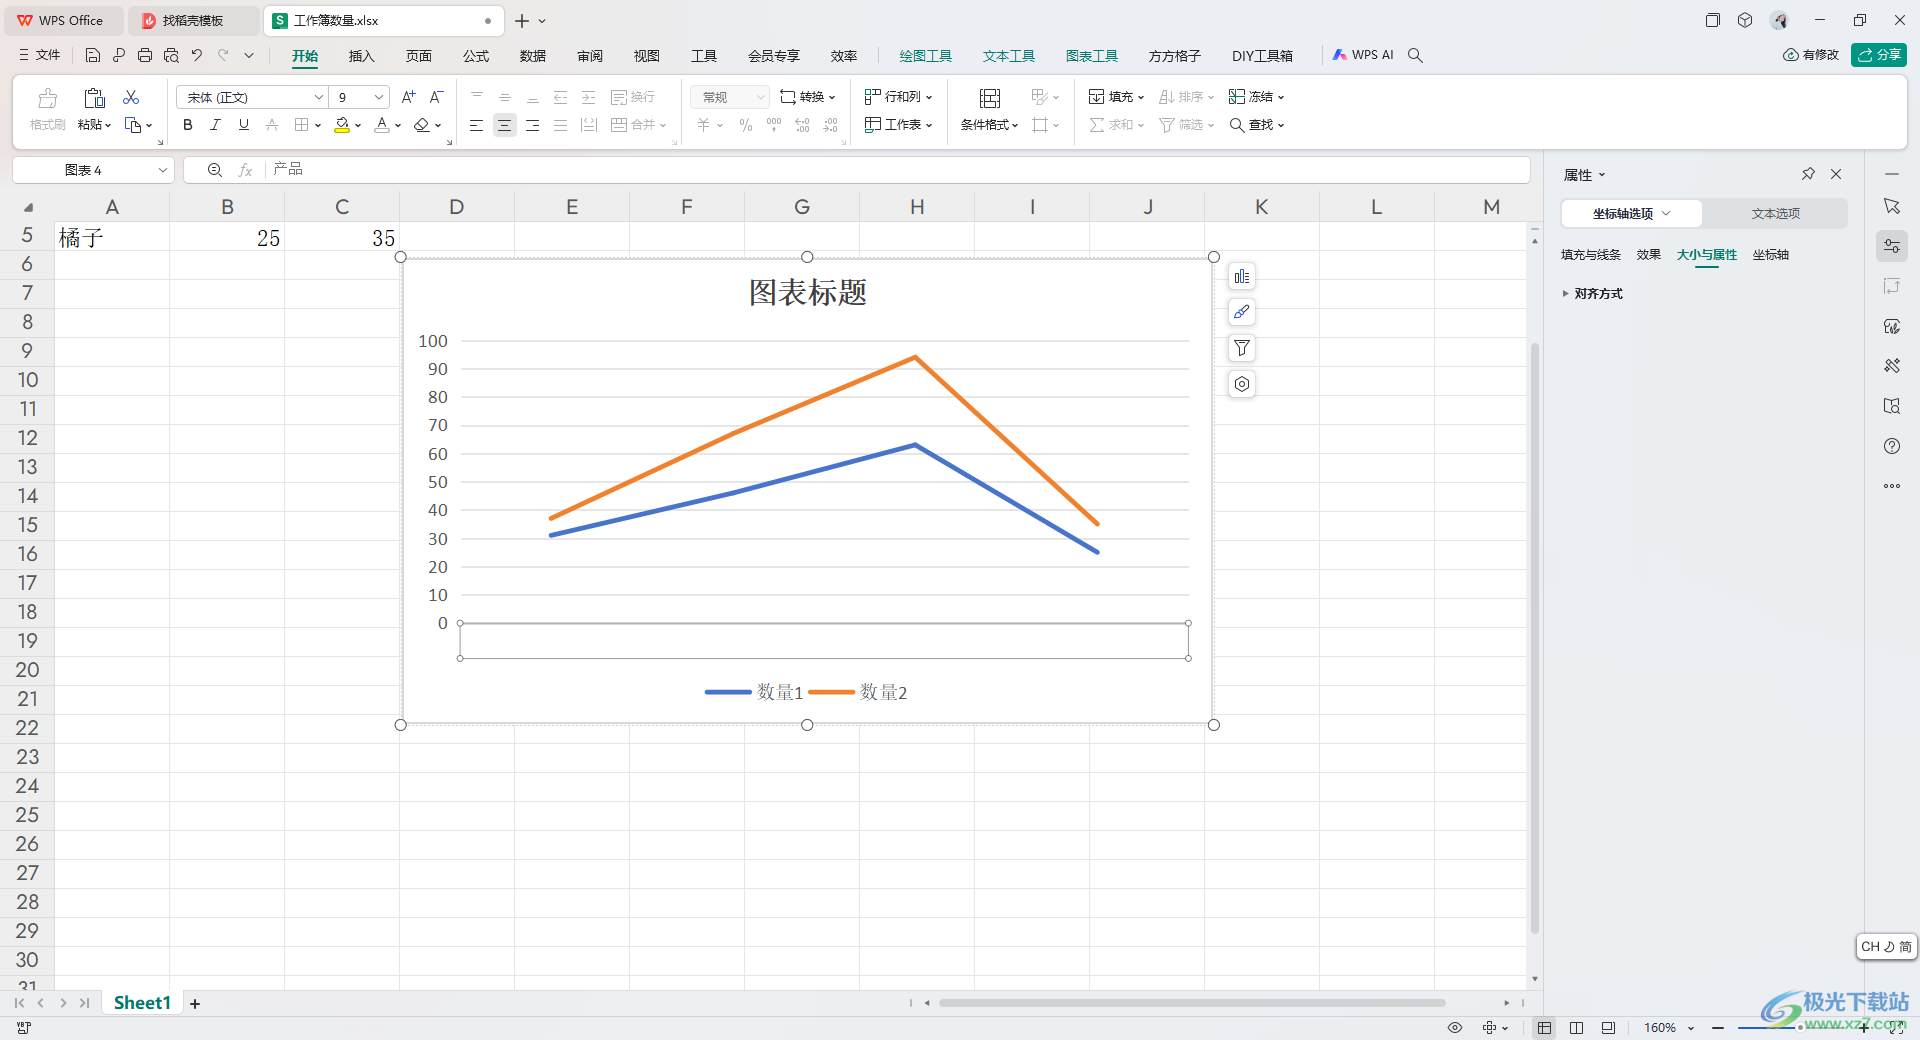Click the search magnifier in ribbon tabs
This screenshot has height=1040, width=1920.
point(1415,55)
